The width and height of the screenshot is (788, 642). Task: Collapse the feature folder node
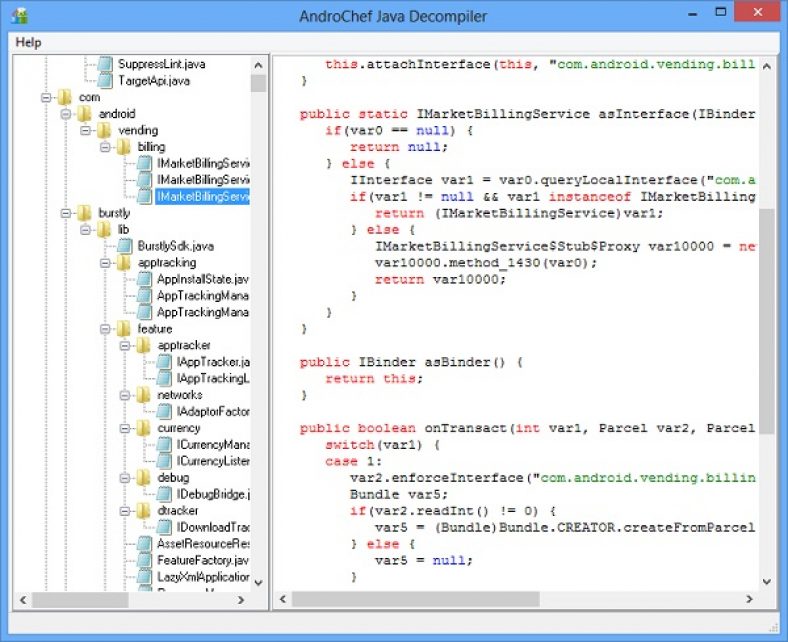[x=105, y=329]
